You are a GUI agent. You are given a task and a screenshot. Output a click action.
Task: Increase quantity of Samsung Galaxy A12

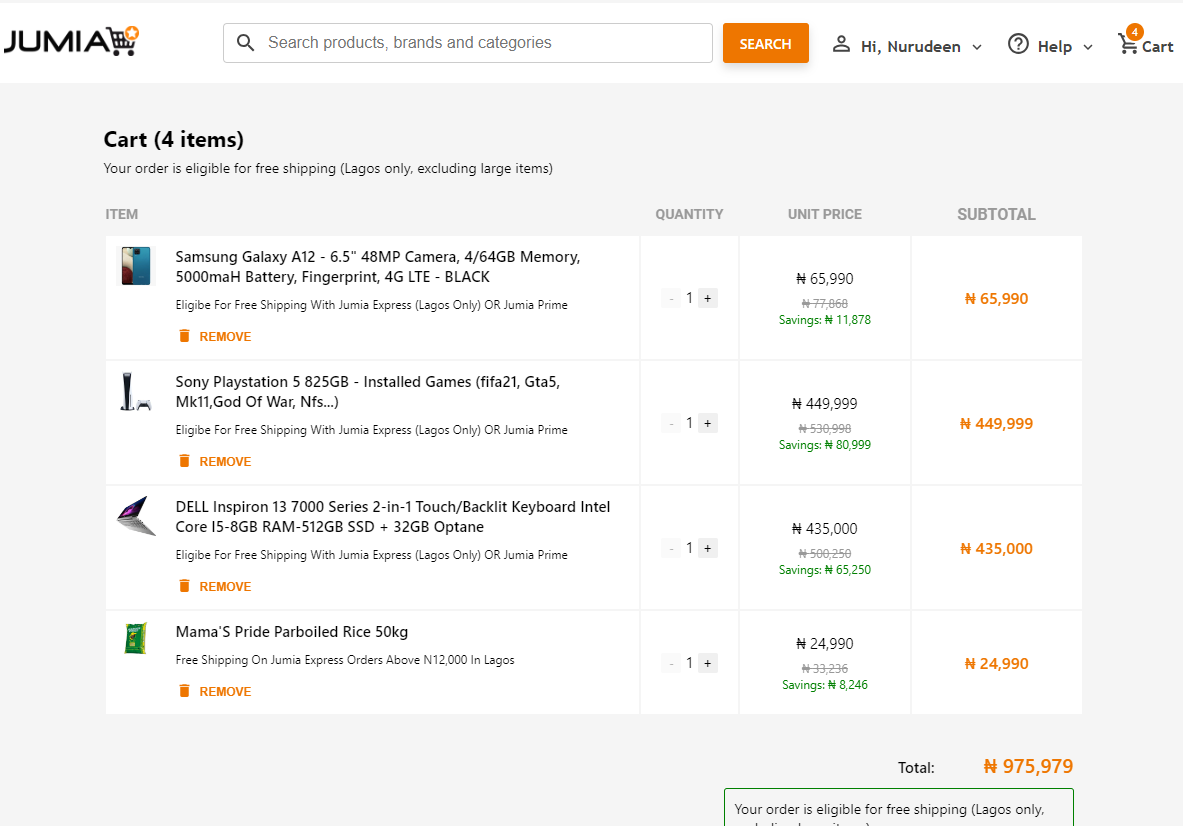point(707,298)
